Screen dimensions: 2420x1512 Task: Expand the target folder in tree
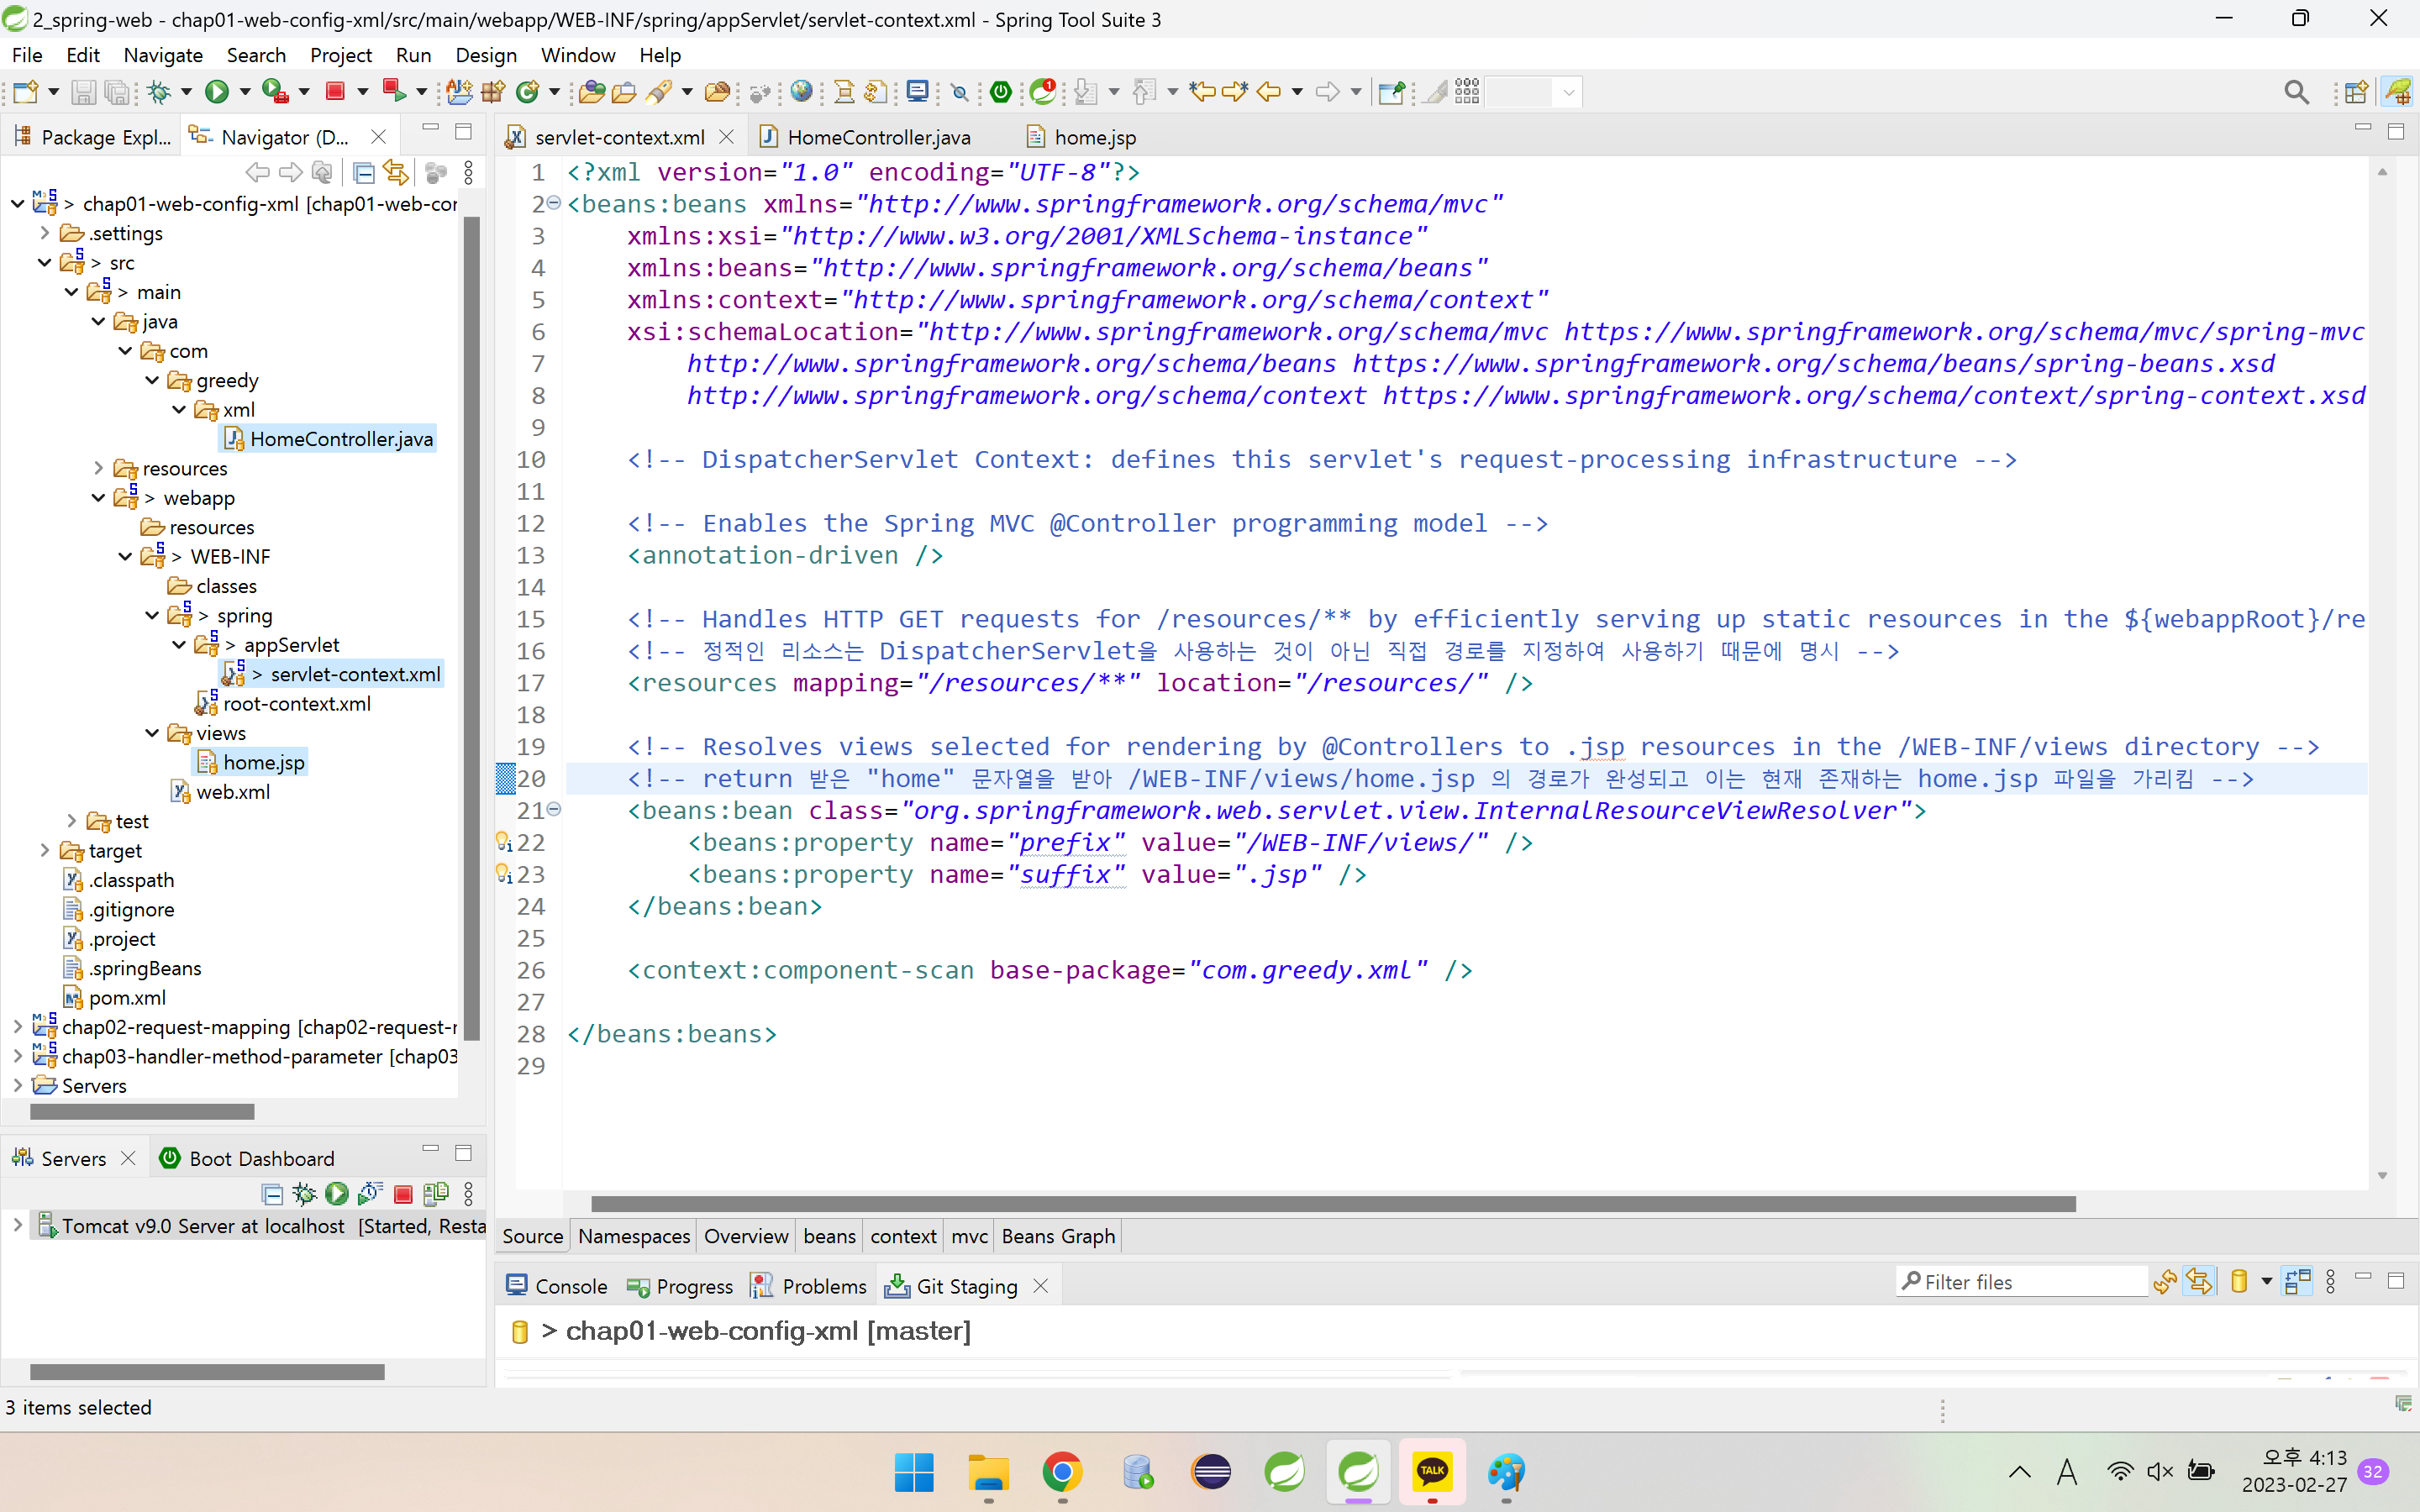coord(44,850)
